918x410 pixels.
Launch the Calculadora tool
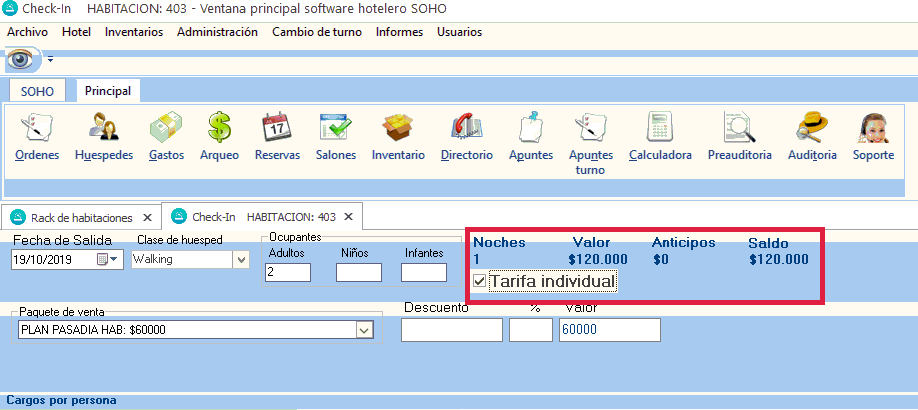[660, 137]
